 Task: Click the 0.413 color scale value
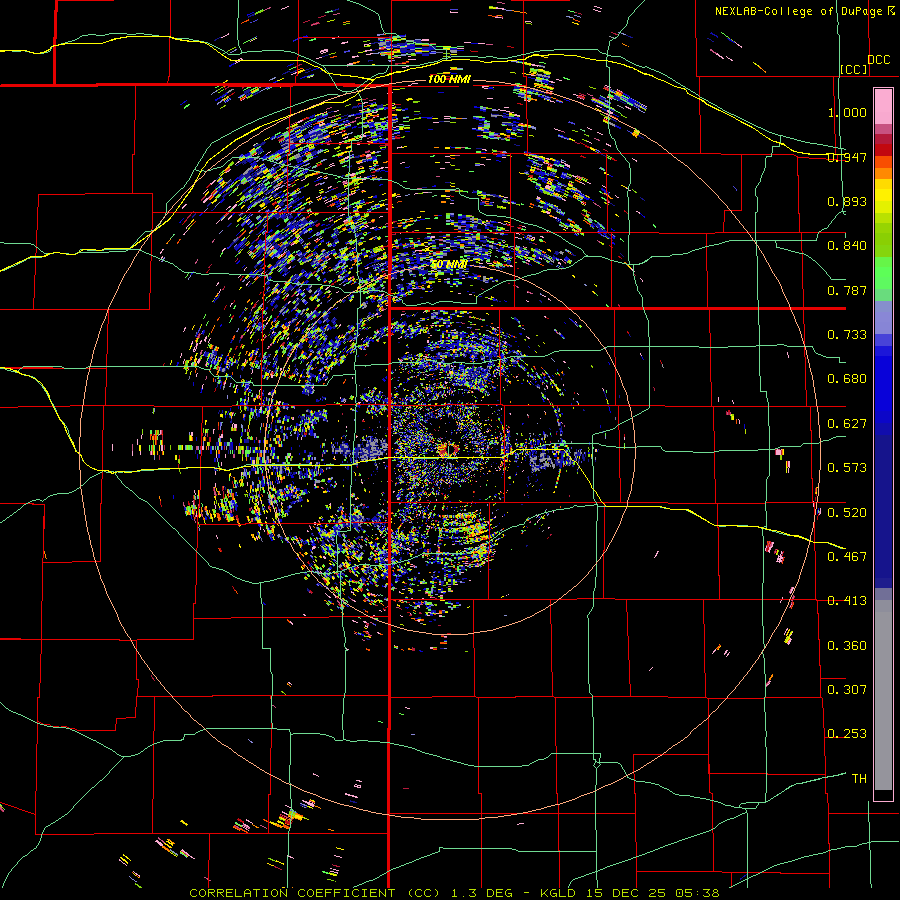pos(847,601)
